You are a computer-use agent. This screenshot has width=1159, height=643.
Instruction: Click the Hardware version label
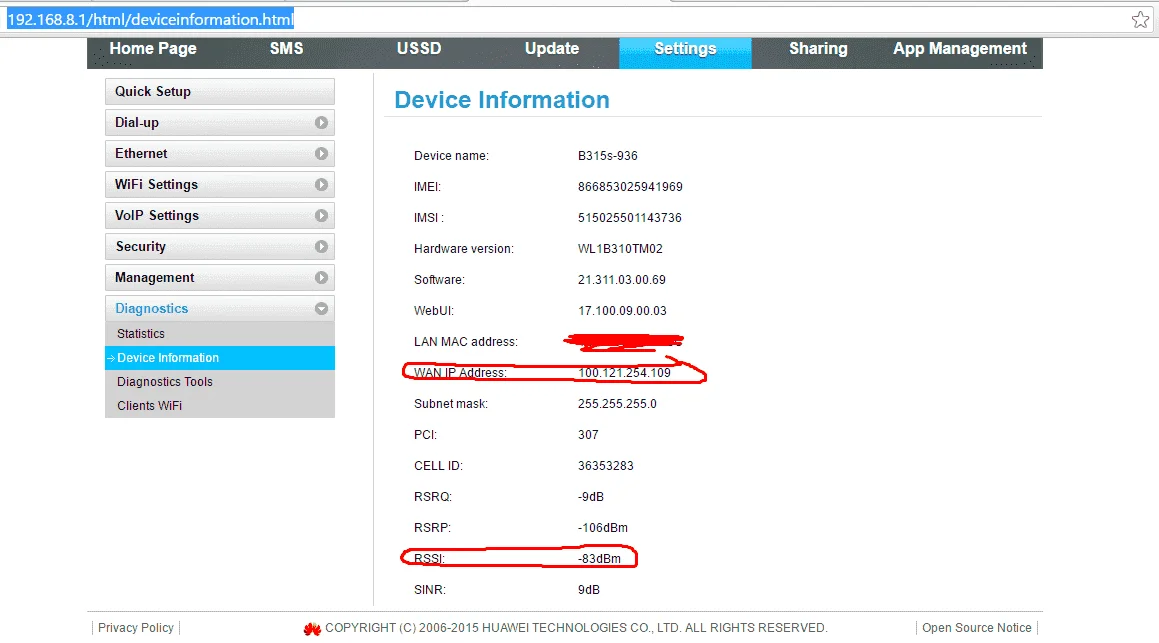point(463,249)
